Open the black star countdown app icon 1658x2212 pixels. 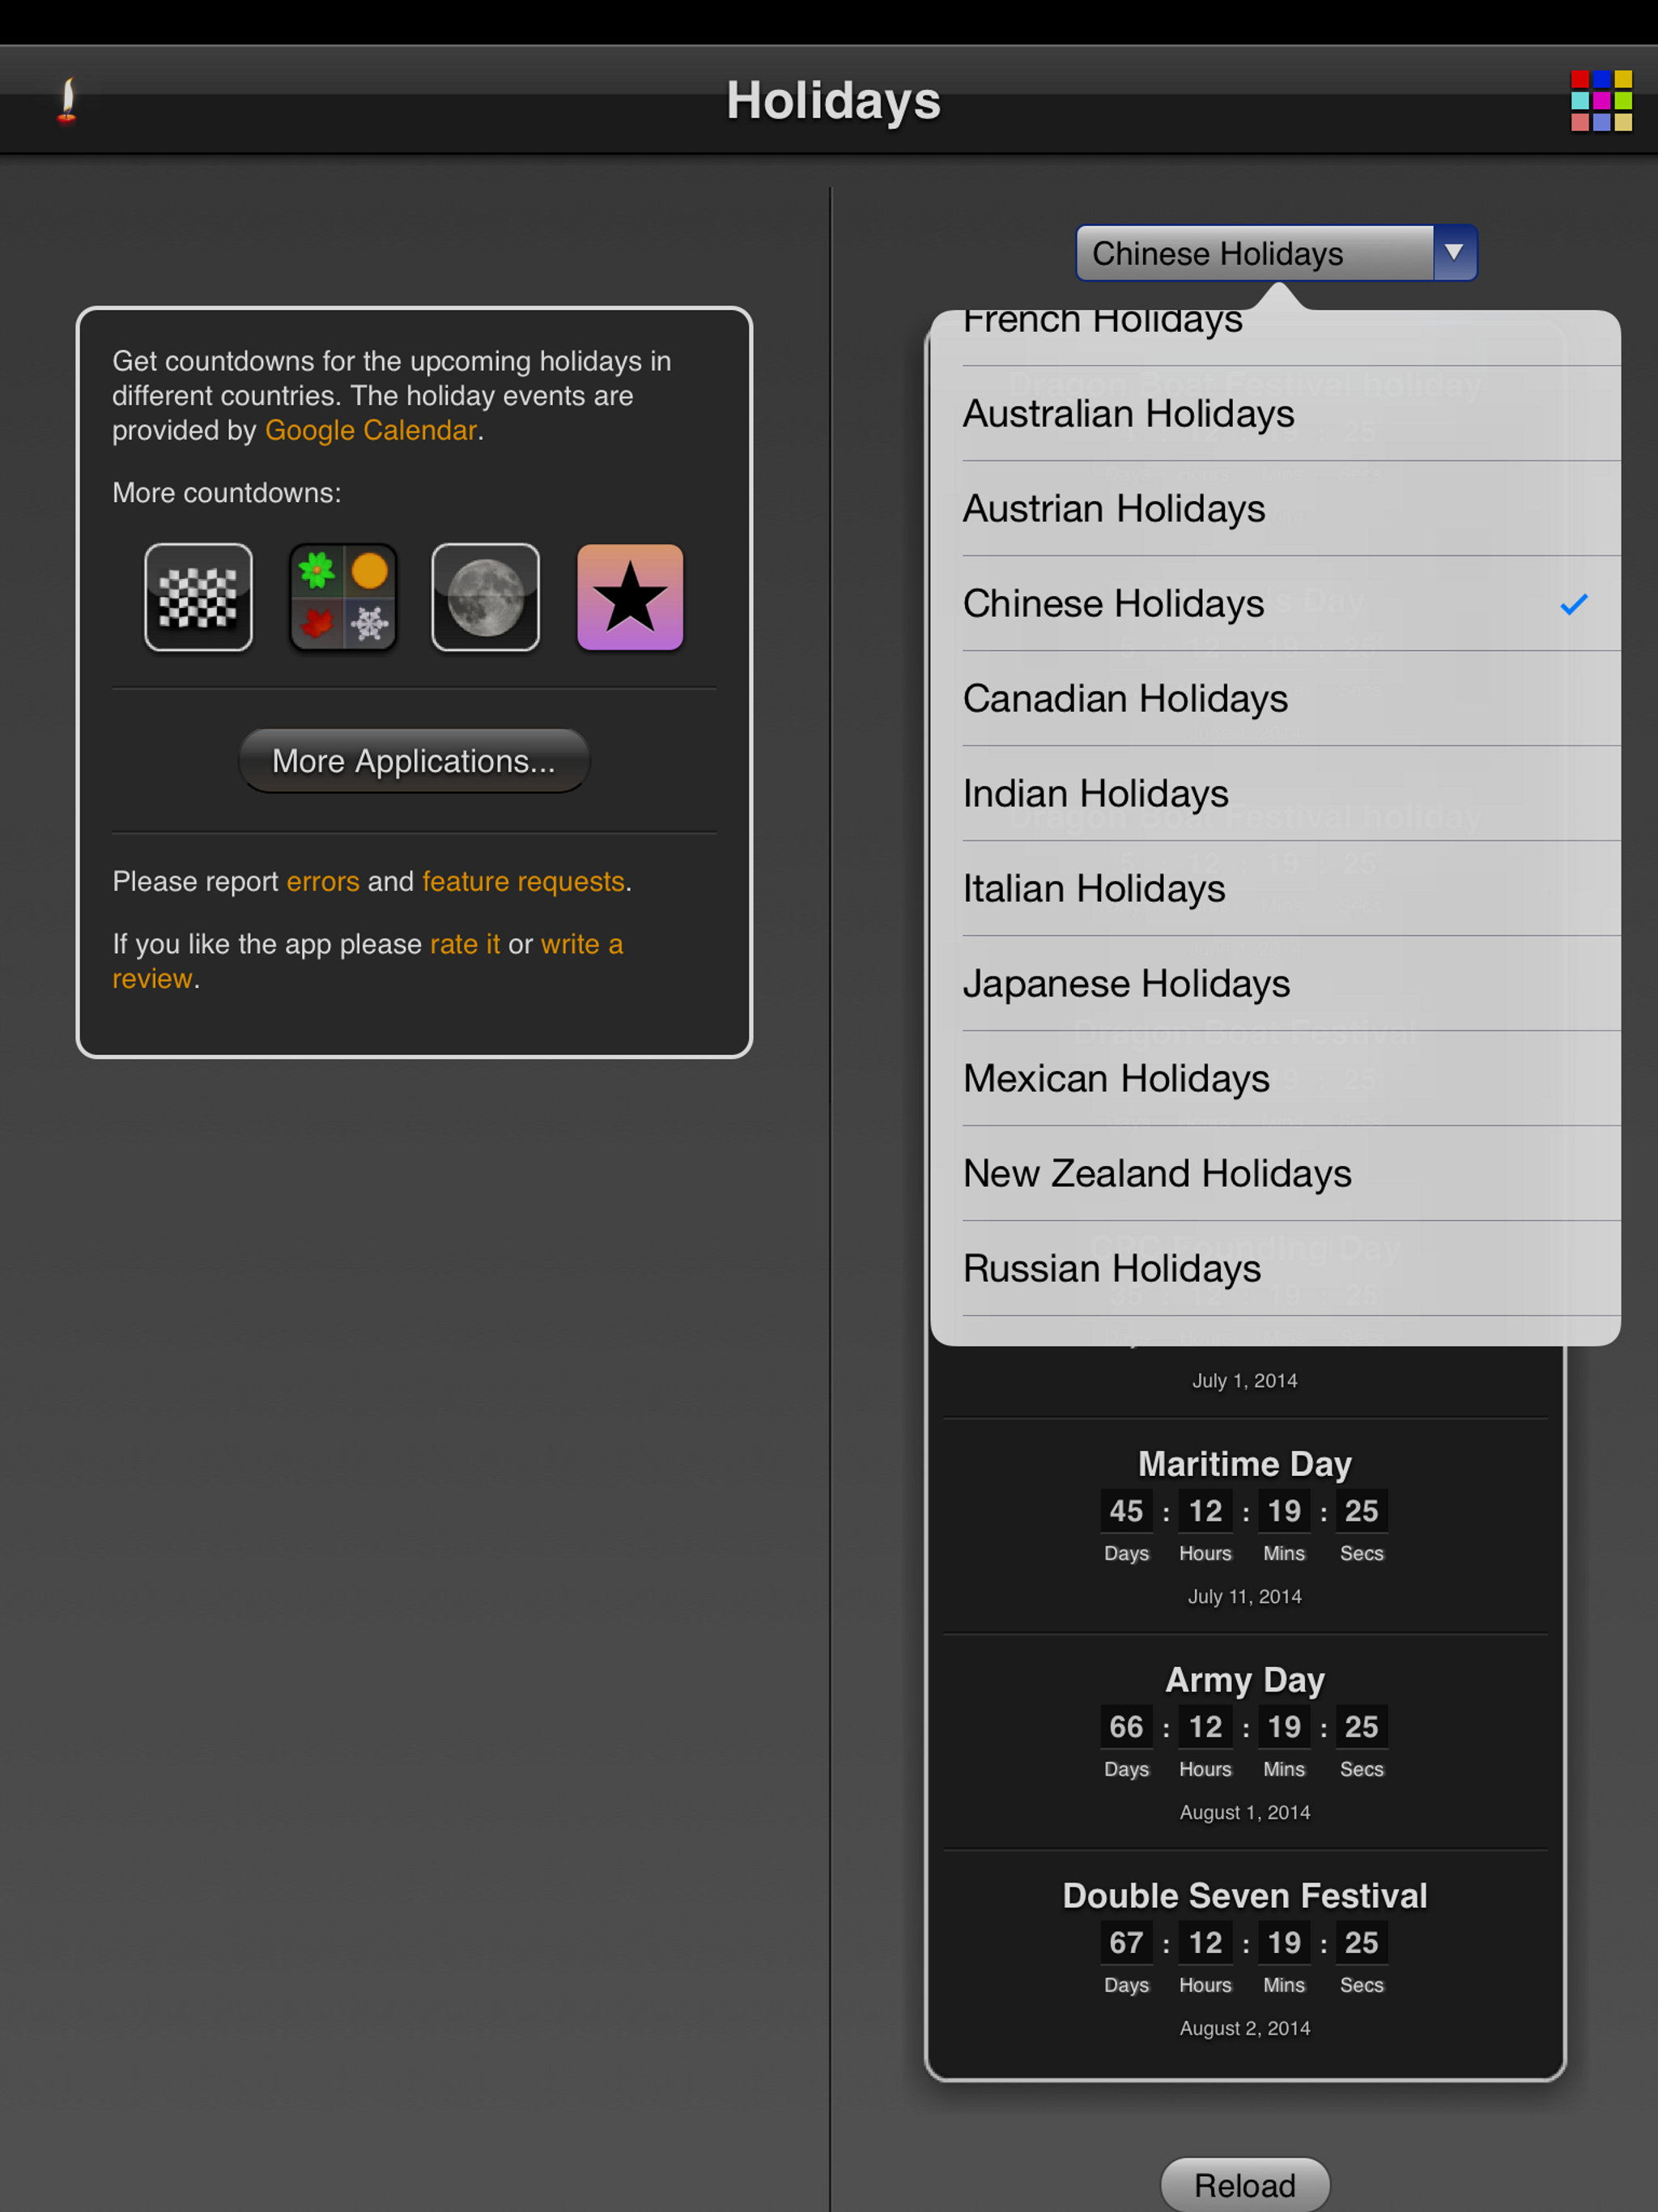pyautogui.click(x=630, y=597)
